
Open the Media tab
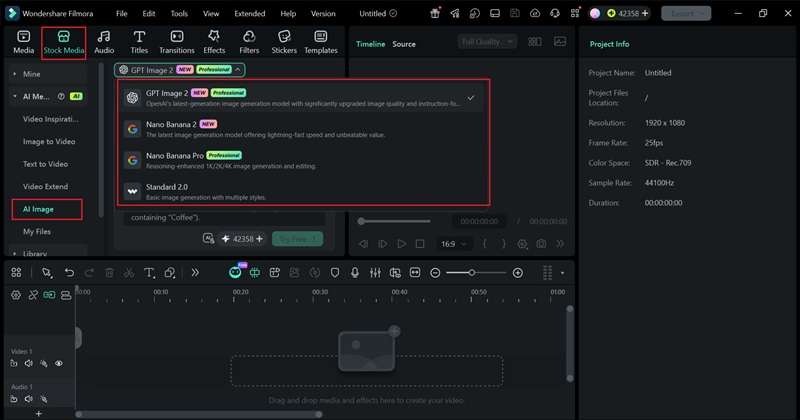coord(23,42)
